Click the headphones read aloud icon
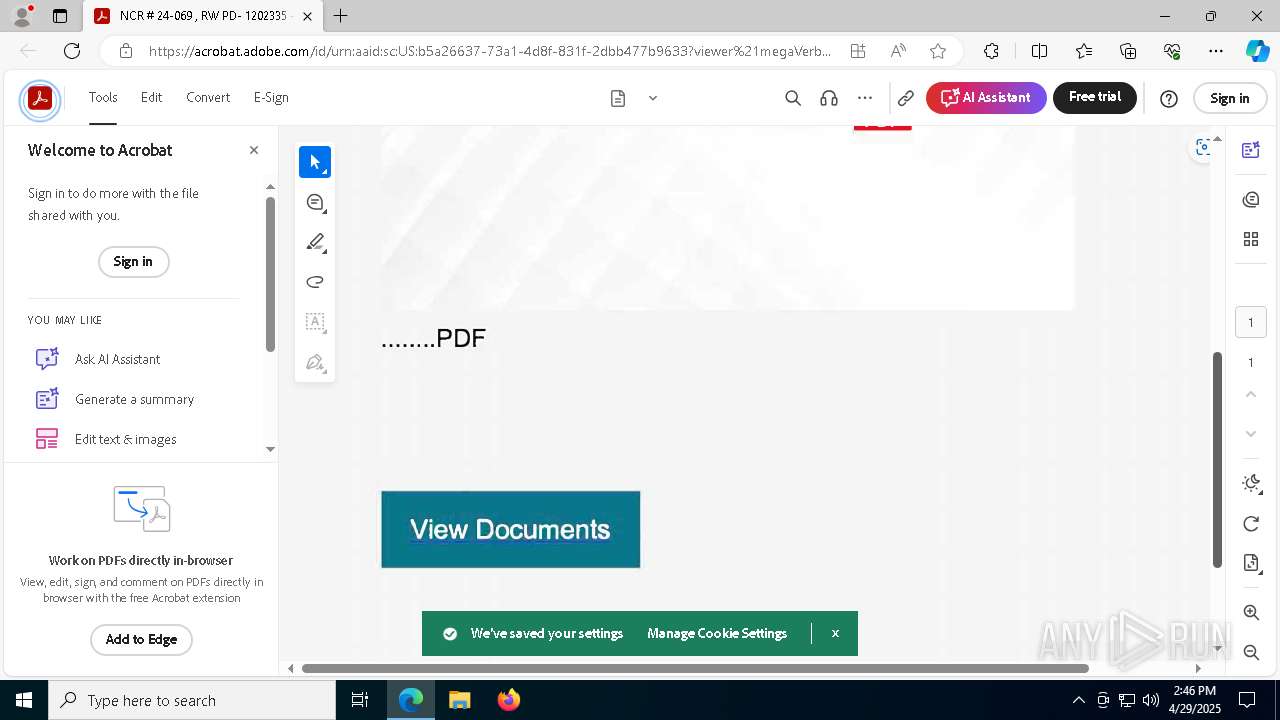Image resolution: width=1280 pixels, height=720 pixels. 829,98
